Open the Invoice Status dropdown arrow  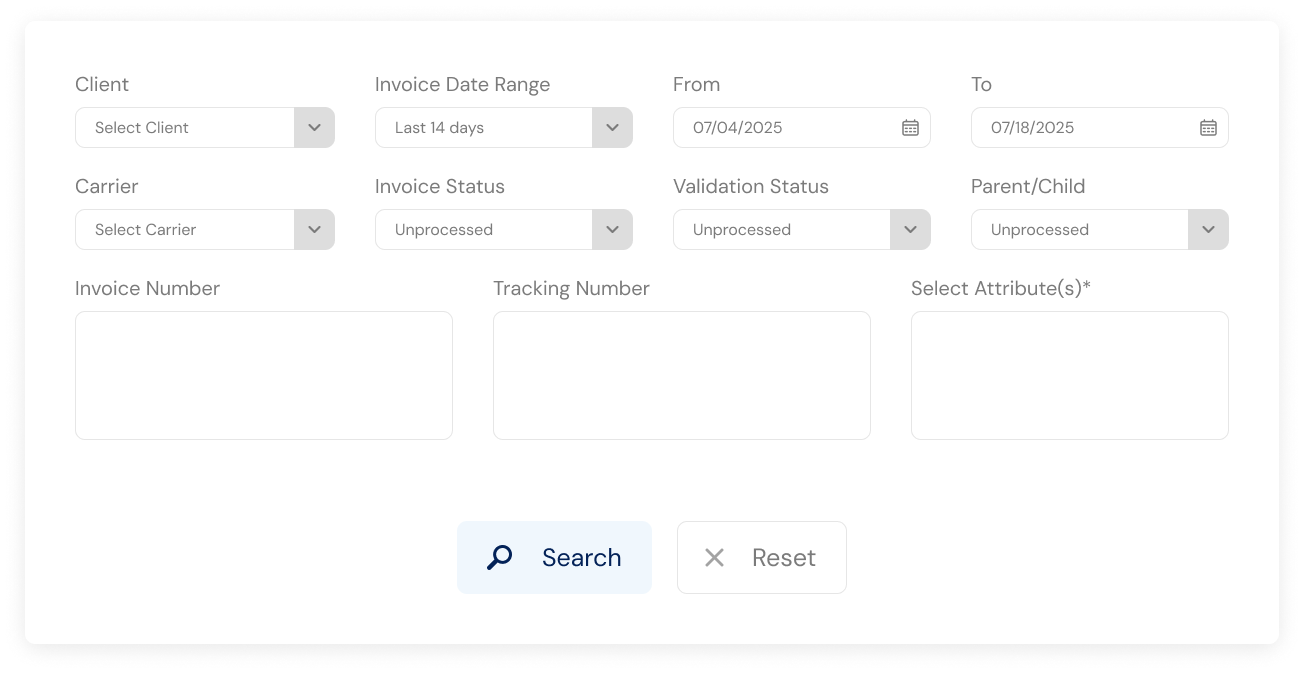tap(612, 230)
